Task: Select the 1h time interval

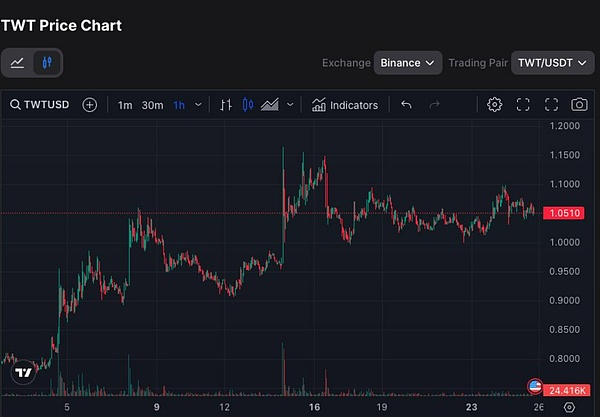Action: 178,105
